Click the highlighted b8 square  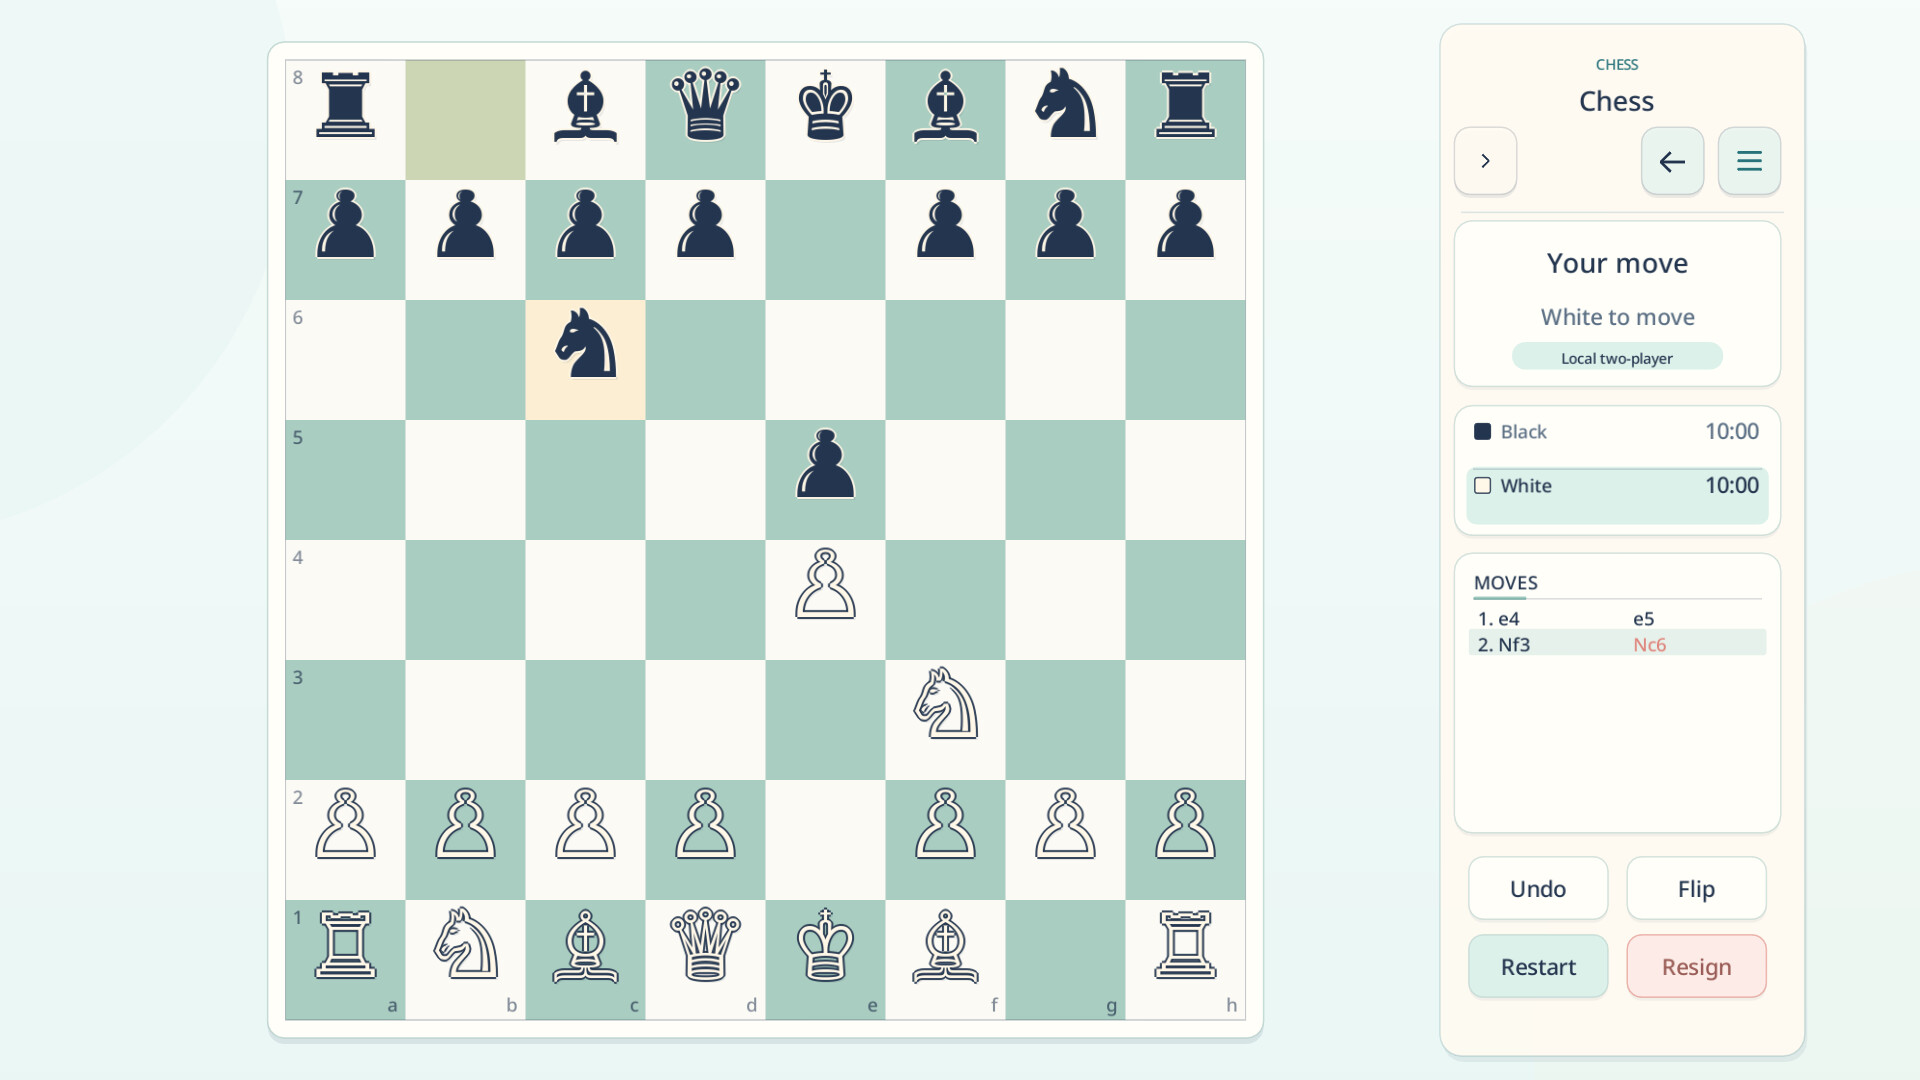(465, 120)
